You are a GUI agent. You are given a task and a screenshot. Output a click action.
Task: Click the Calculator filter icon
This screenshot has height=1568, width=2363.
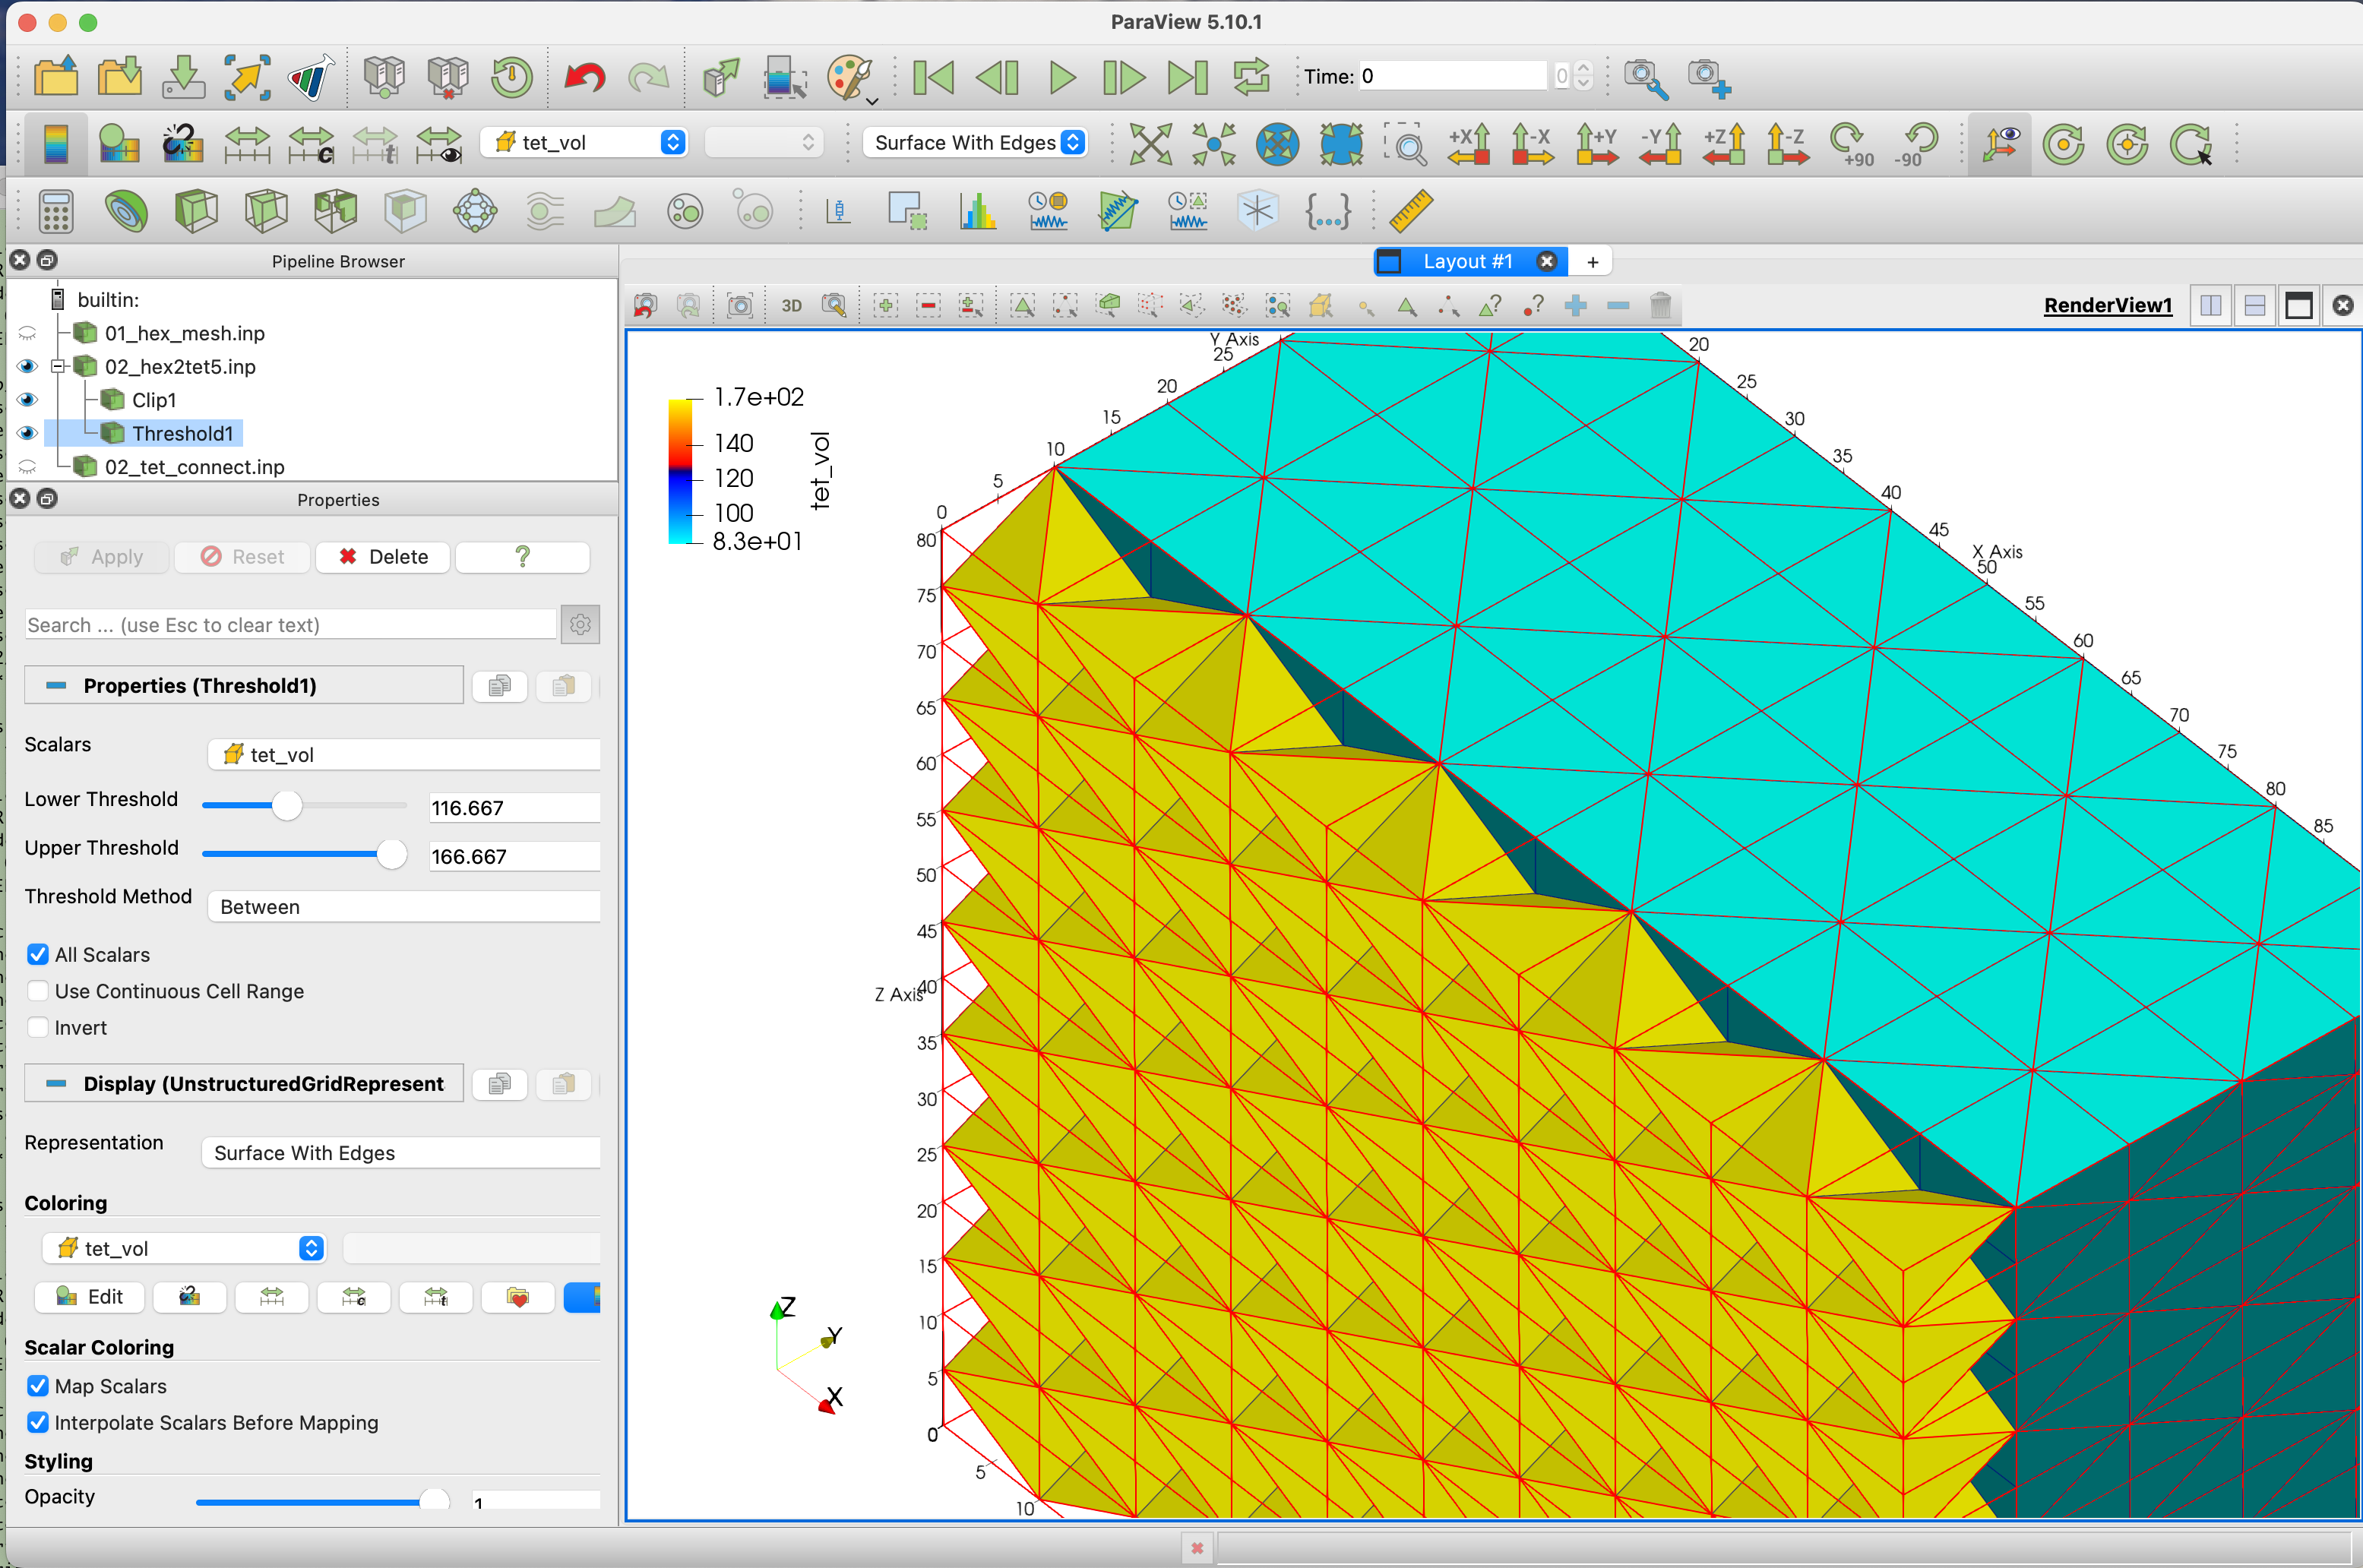56,211
